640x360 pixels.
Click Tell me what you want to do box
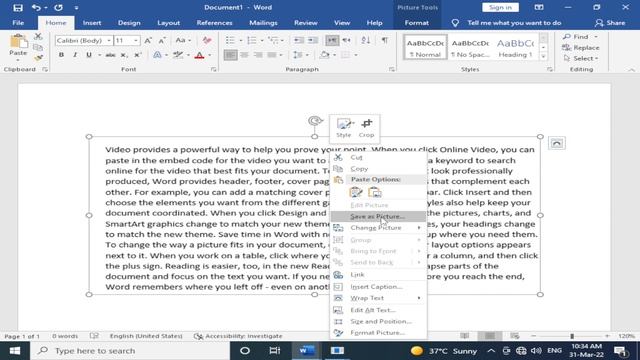pos(514,23)
